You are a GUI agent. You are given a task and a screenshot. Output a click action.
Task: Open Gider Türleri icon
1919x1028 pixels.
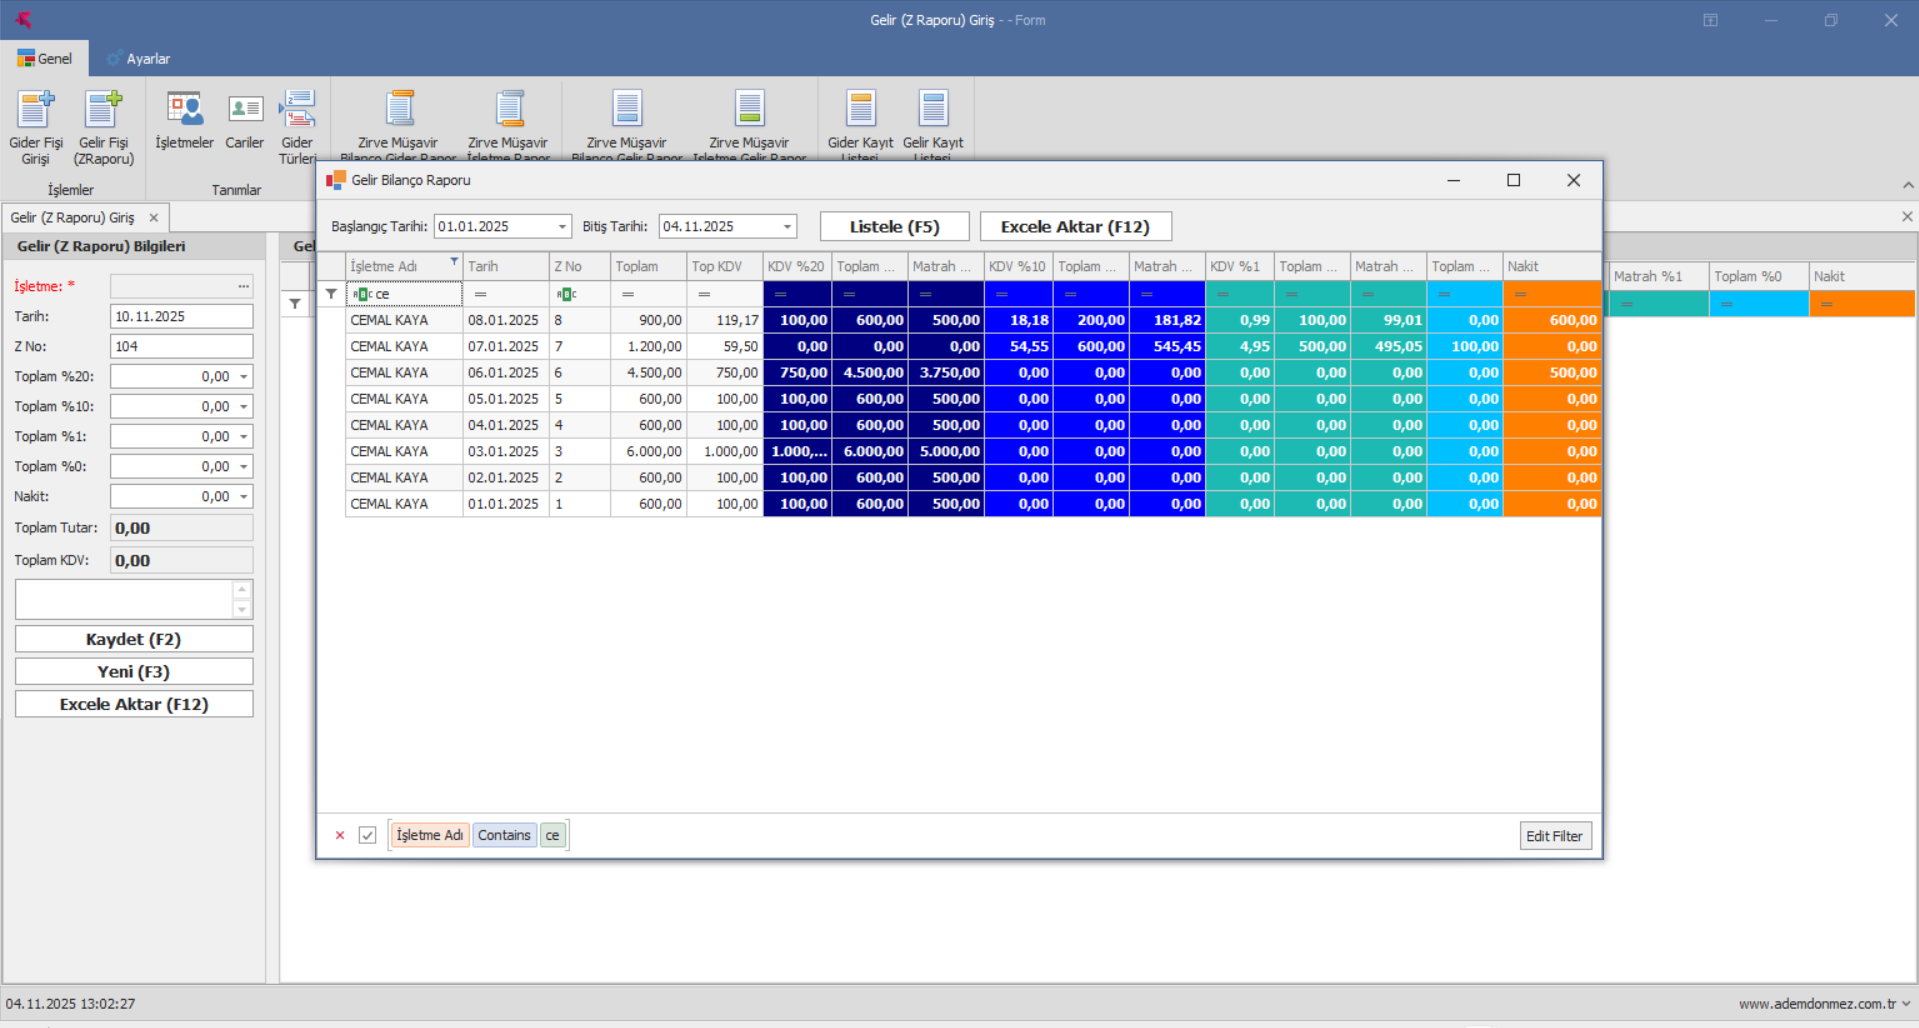click(x=297, y=110)
